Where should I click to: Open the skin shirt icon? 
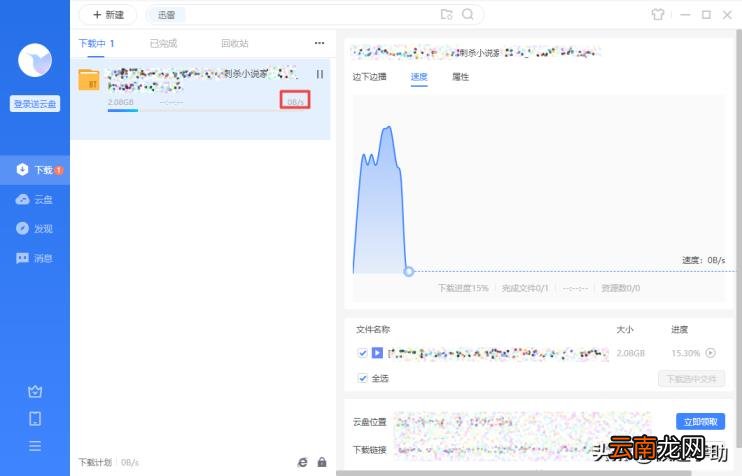coord(657,15)
